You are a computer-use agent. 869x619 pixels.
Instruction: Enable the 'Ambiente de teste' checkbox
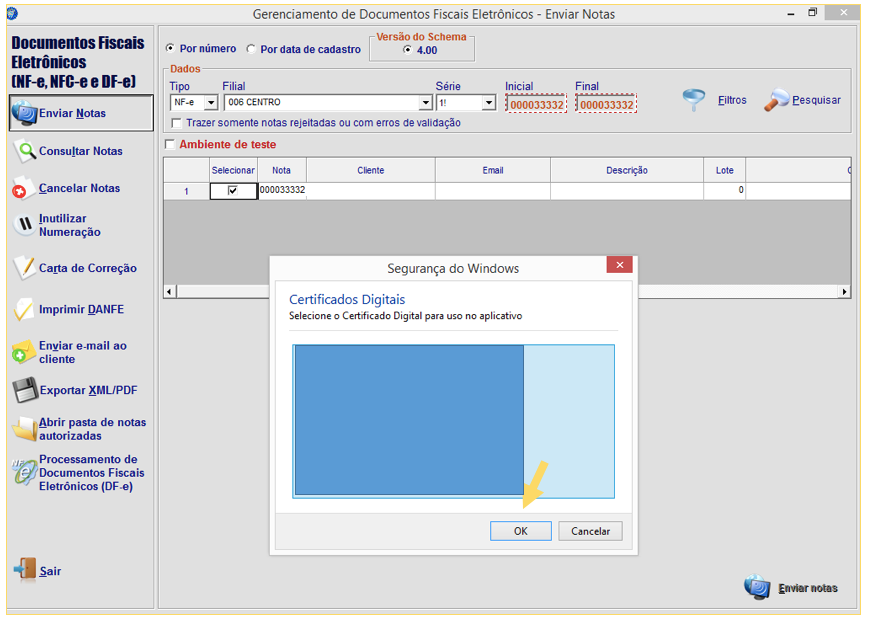pyautogui.click(x=169, y=144)
